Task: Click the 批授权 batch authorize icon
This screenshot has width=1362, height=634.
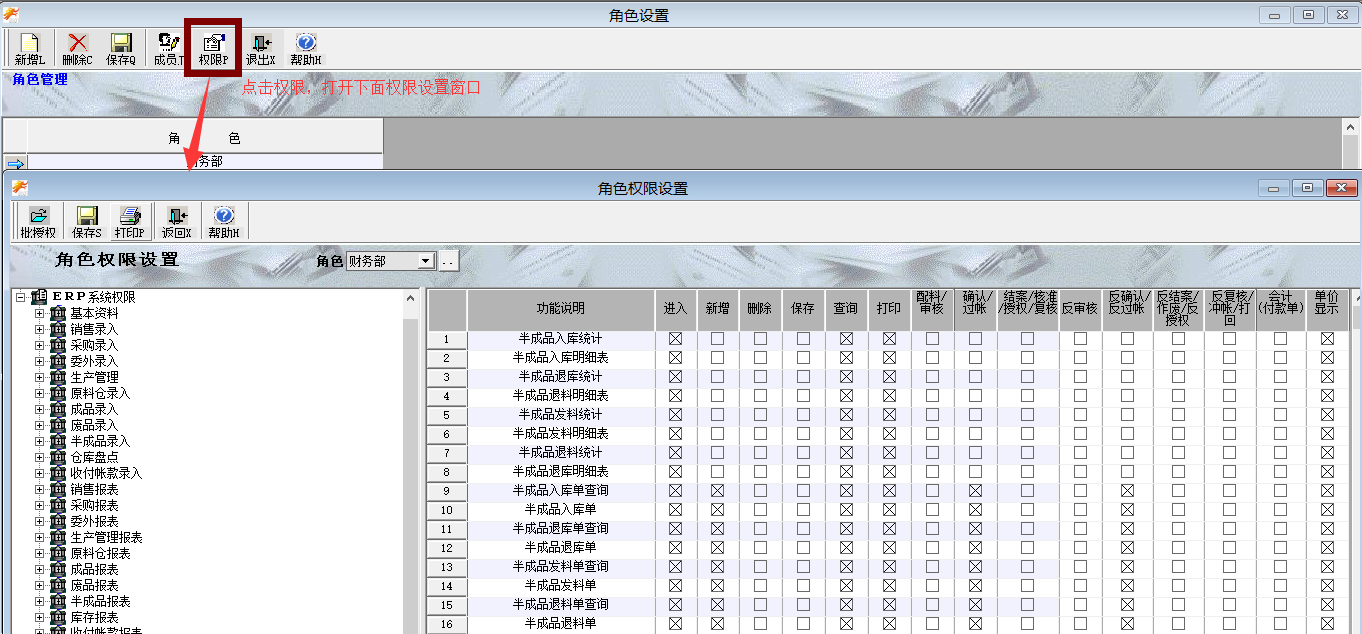Action: 39,220
